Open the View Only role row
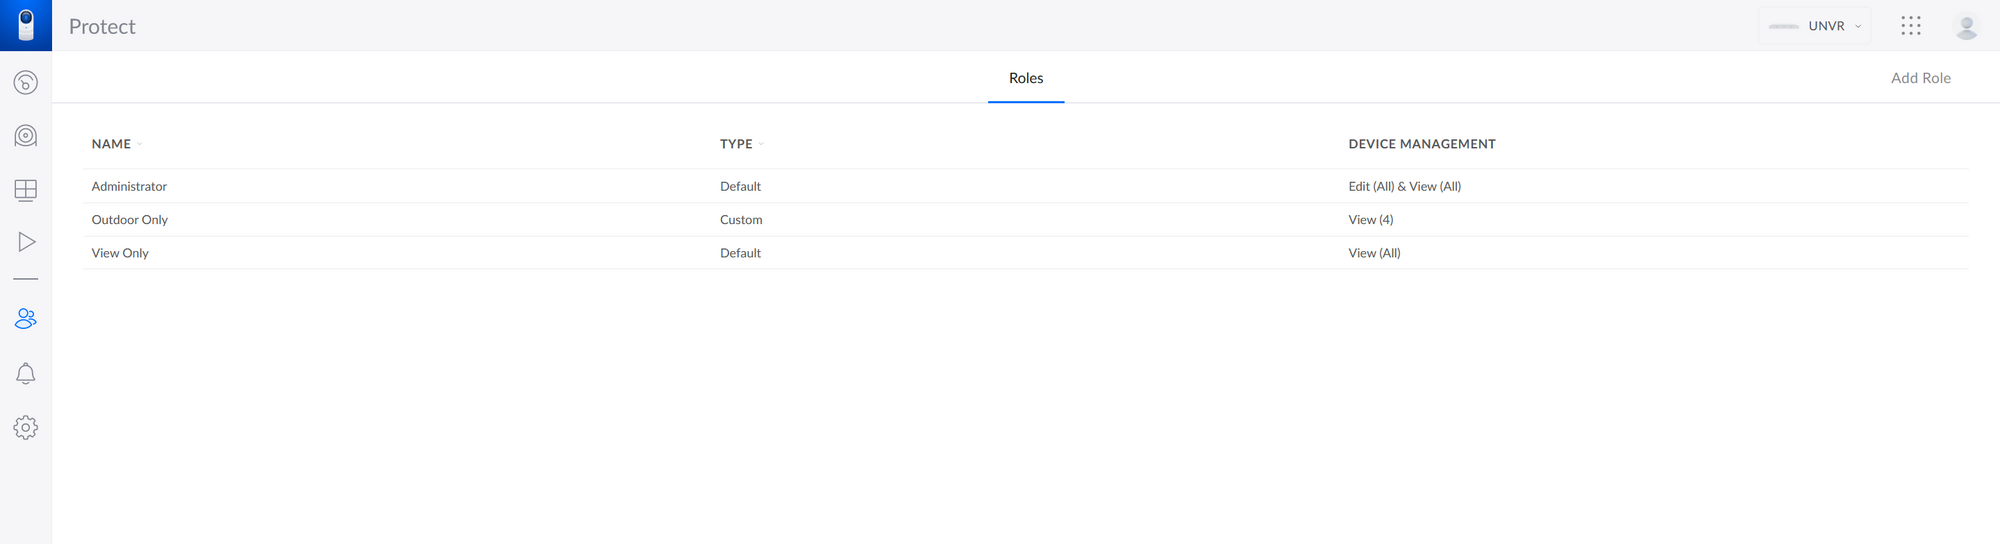The height and width of the screenshot is (544, 2000). coord(1026,253)
